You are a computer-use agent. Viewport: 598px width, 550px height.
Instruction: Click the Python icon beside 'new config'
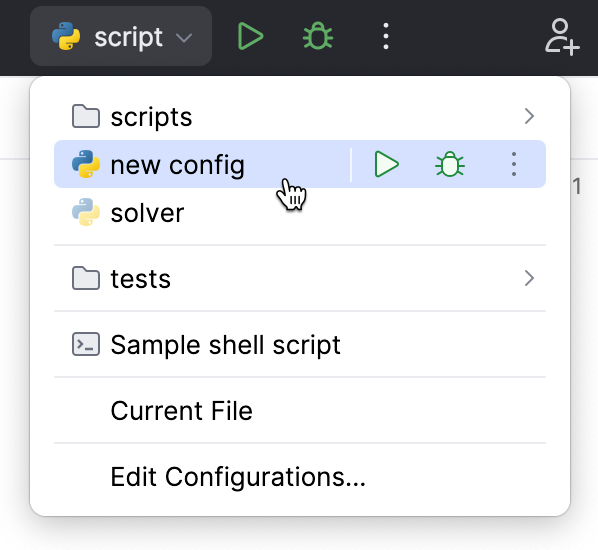click(x=86, y=164)
